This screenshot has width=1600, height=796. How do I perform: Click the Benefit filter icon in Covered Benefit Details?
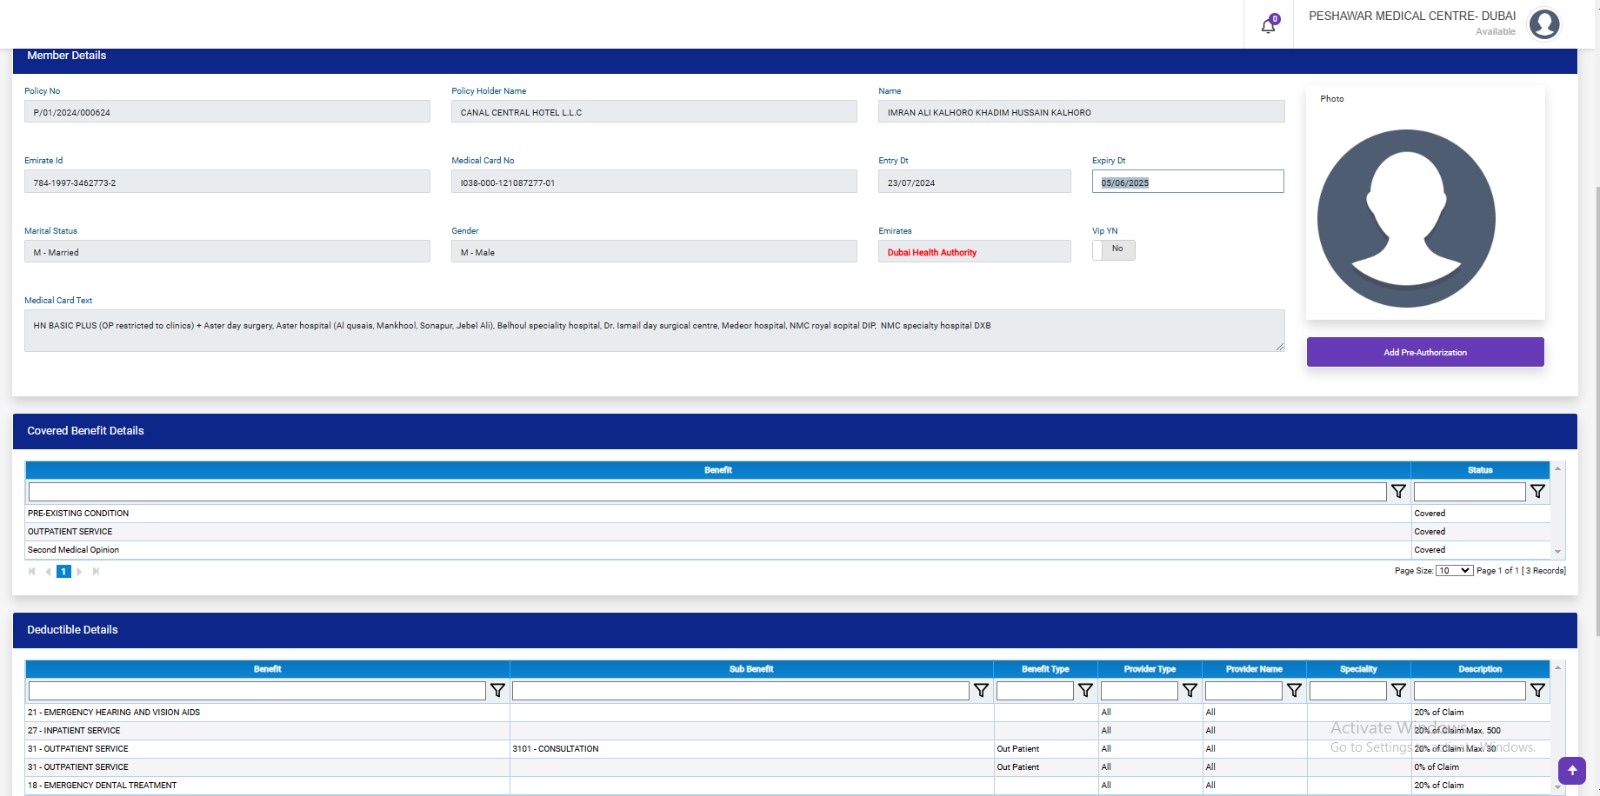(1398, 492)
